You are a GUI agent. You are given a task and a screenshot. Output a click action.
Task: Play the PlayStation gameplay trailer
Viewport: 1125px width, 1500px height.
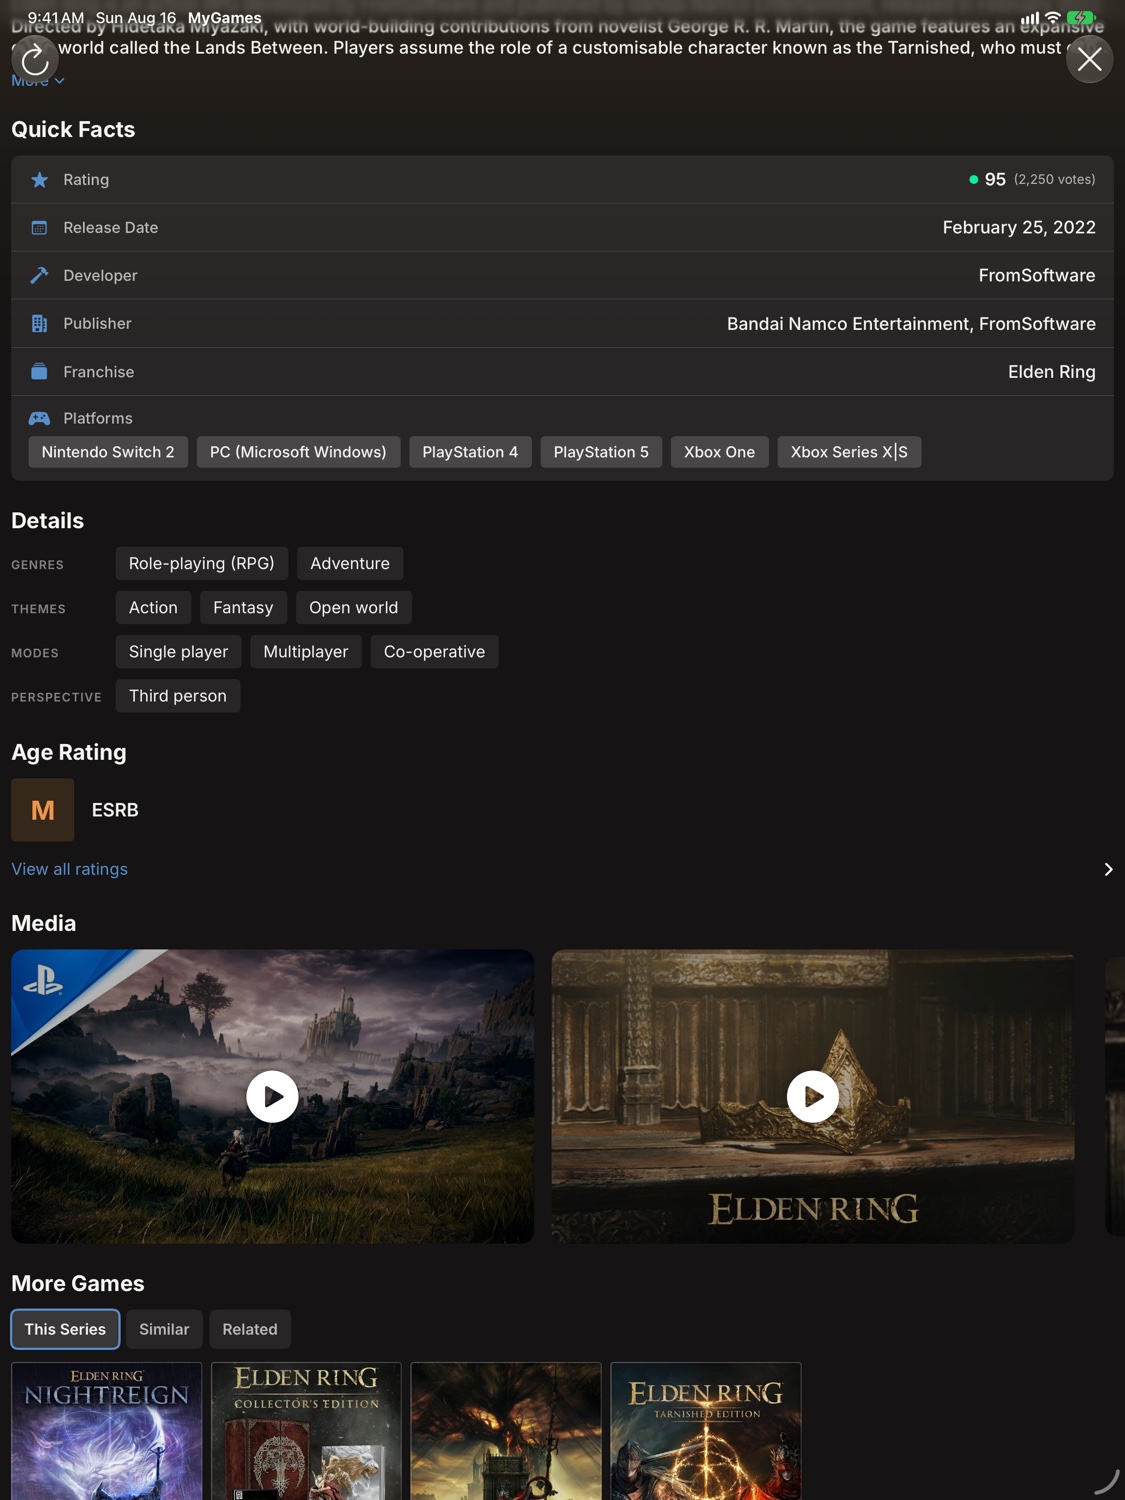pos(272,1096)
